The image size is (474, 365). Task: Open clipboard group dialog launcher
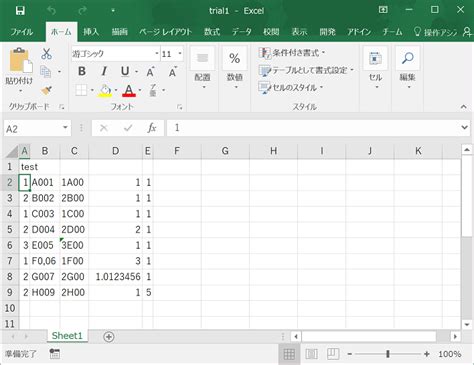61,107
